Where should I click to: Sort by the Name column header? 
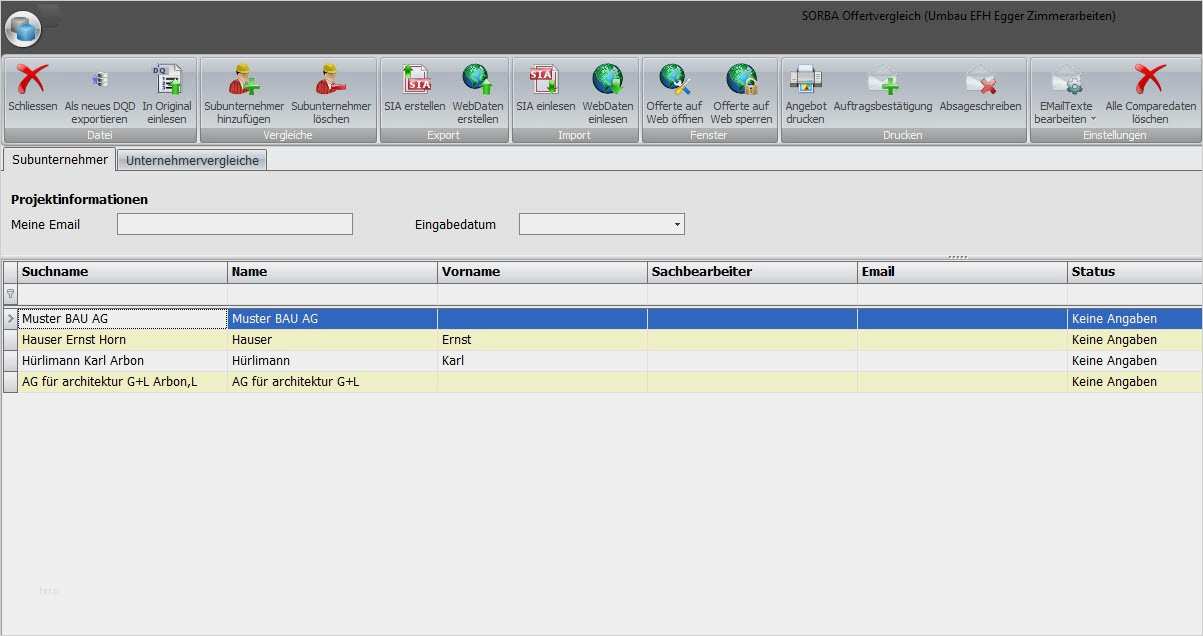(333, 271)
